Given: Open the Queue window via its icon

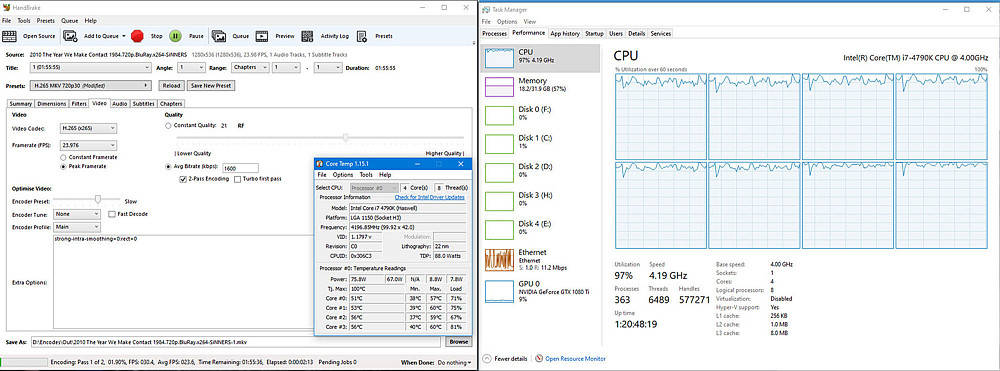Looking at the screenshot, I should click(x=219, y=36).
